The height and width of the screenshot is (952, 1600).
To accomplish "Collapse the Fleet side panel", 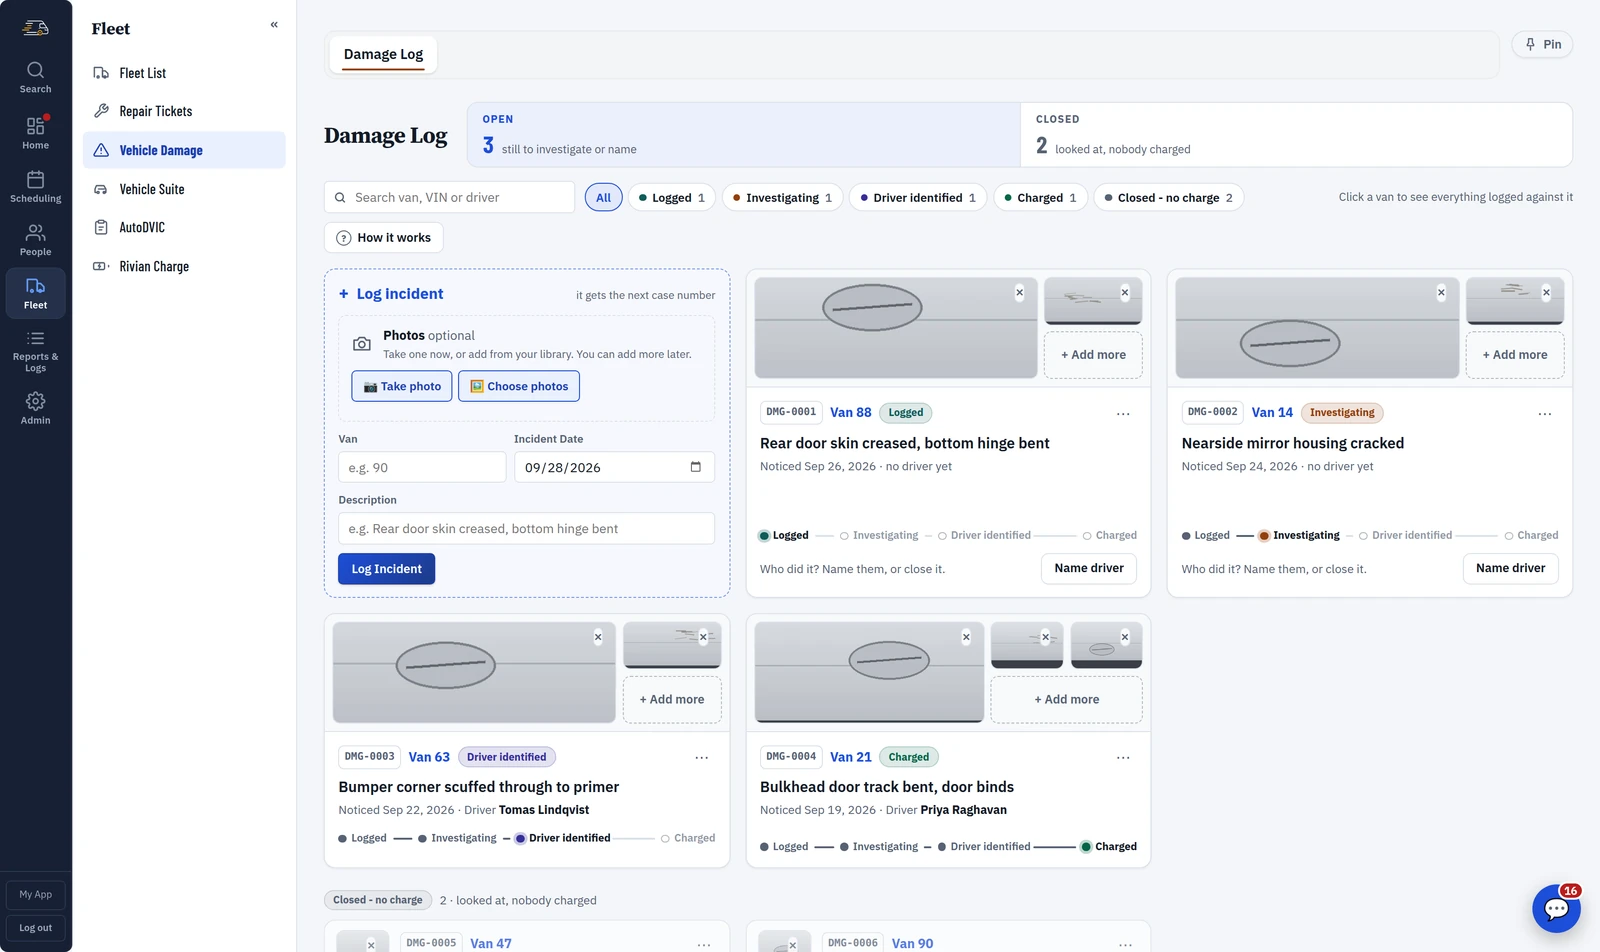I will pos(274,25).
